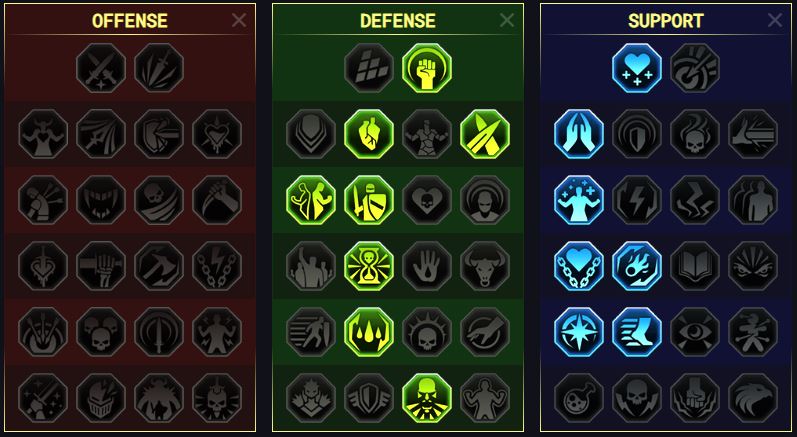Reset the Offense tree with X
This screenshot has width=797, height=437.
click(239, 20)
